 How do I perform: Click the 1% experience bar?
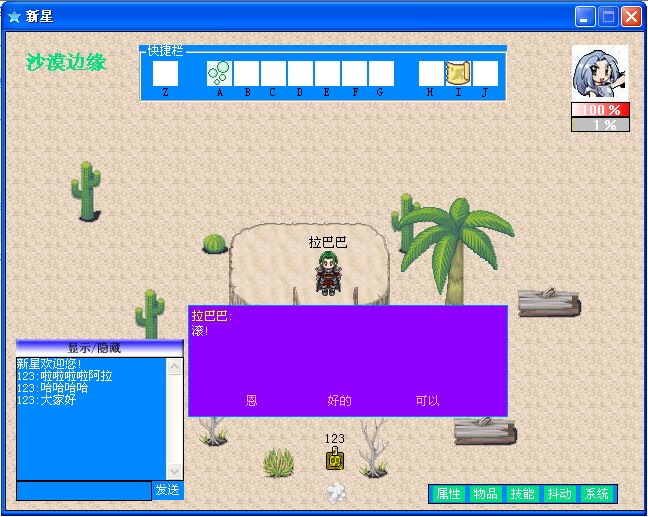click(600, 124)
